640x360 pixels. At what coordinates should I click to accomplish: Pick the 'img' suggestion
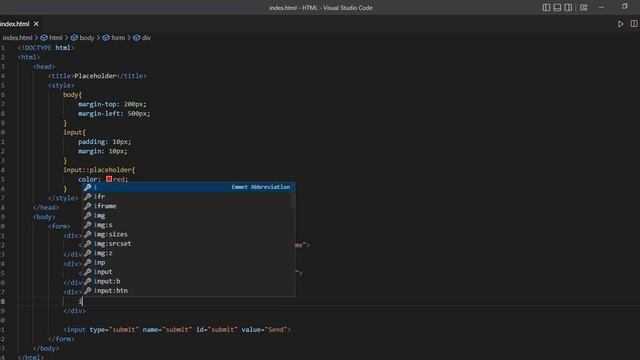(189, 215)
